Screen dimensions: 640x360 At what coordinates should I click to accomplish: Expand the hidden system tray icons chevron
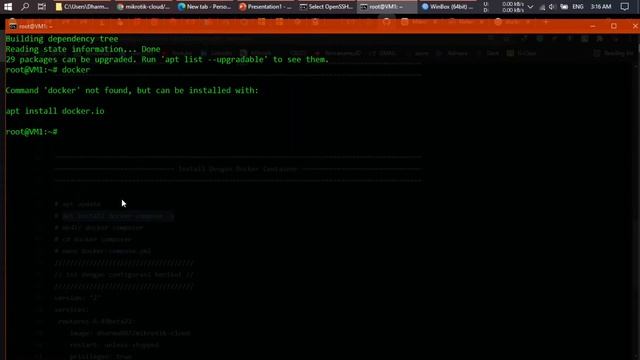530,7
